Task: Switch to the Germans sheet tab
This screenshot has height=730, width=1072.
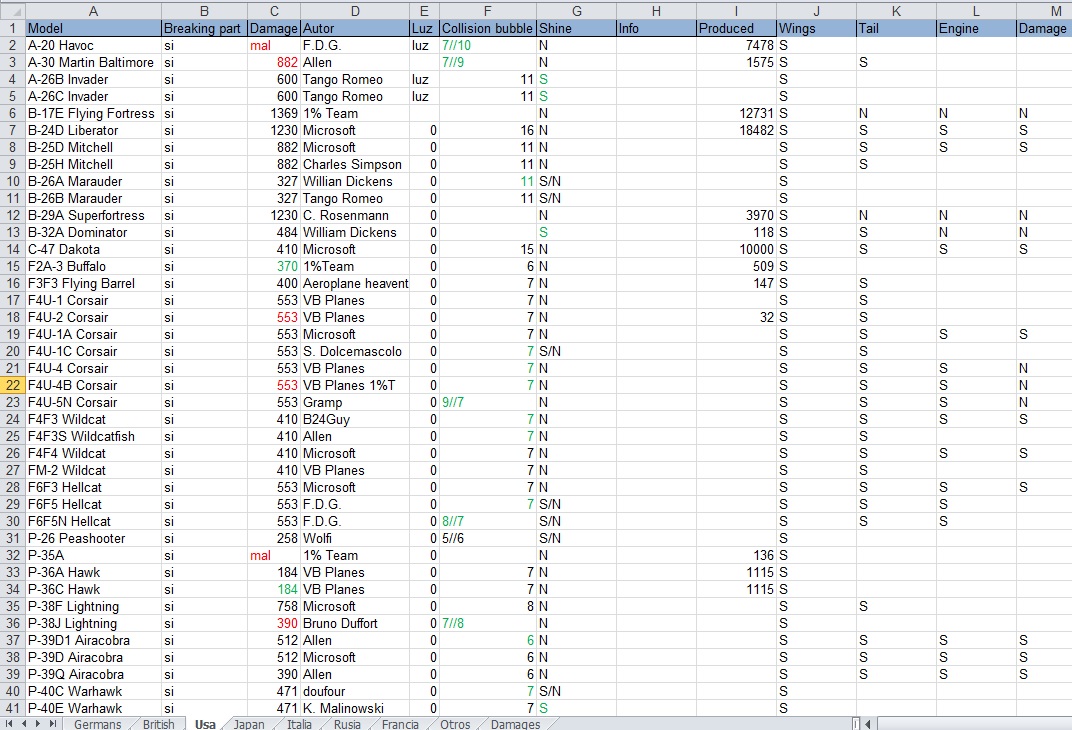Action: [x=97, y=724]
